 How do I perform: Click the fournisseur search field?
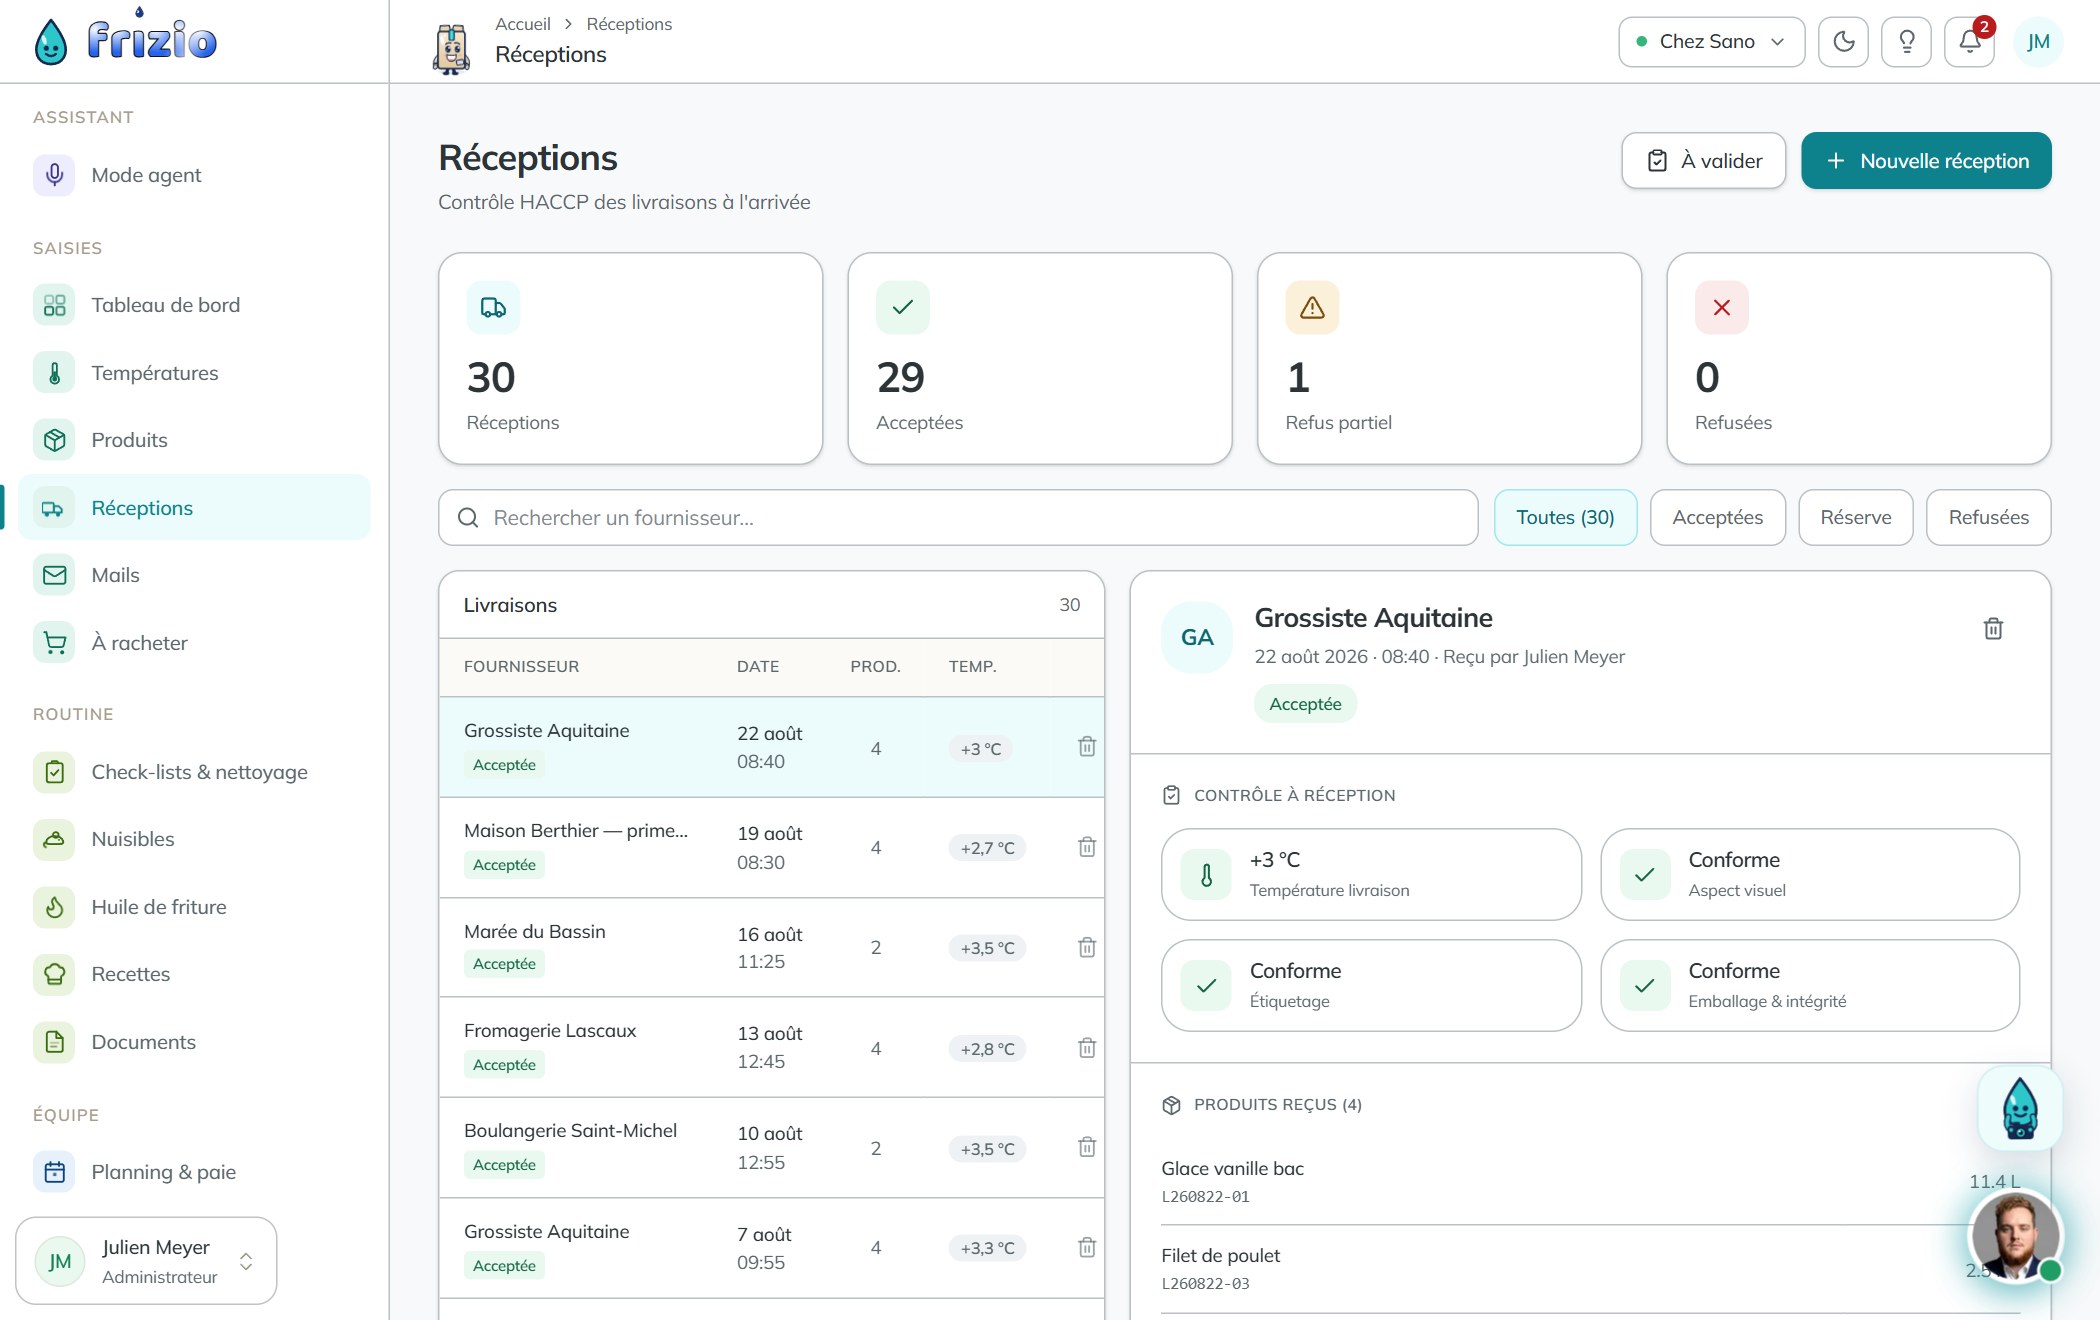pos(958,517)
